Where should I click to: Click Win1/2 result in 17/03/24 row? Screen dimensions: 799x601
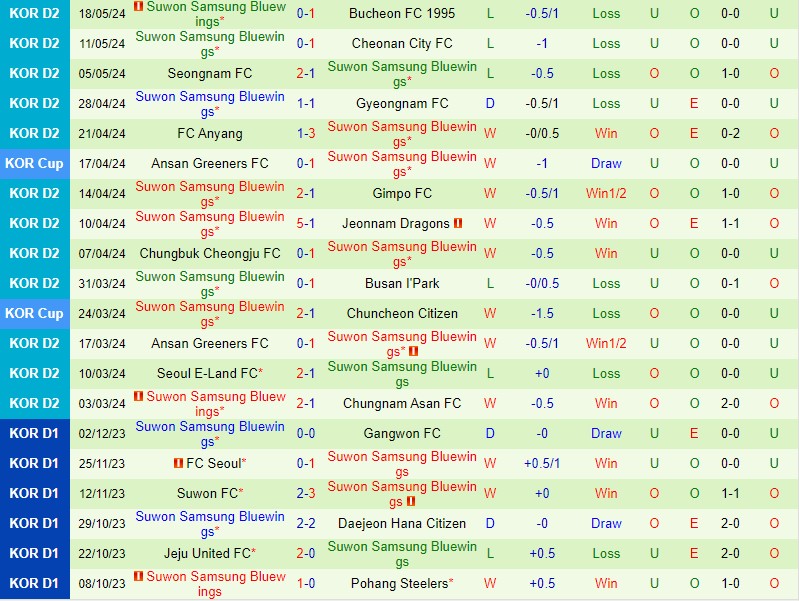pyautogui.click(x=606, y=343)
